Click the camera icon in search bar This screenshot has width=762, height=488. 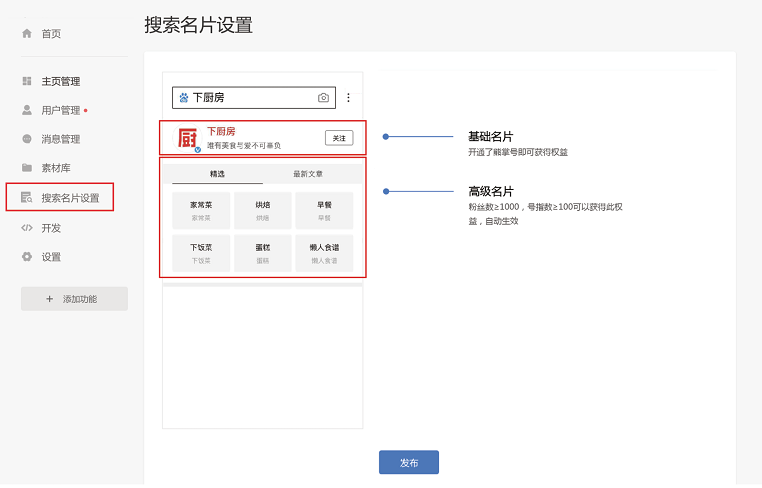pos(323,98)
